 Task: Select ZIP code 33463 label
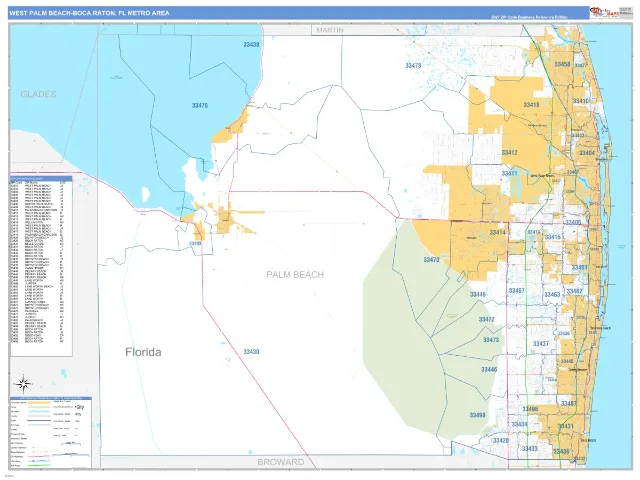(552, 295)
